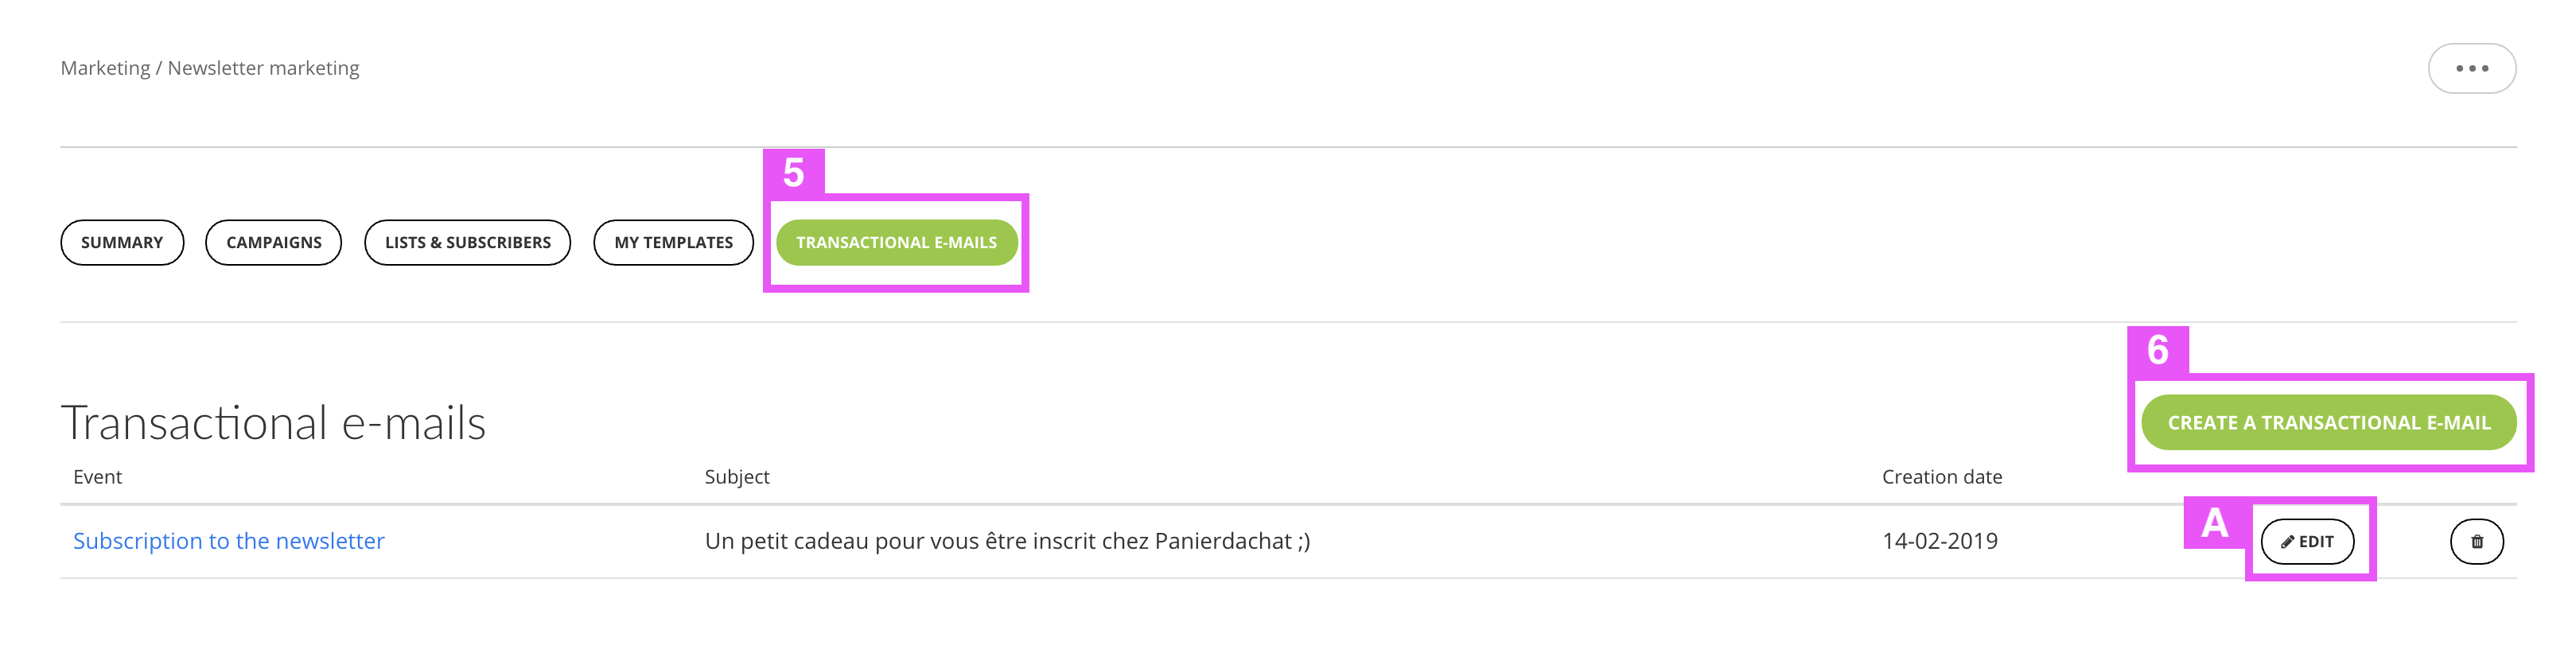
Task: Click the Subject column header
Action: pyautogui.click(x=737, y=477)
